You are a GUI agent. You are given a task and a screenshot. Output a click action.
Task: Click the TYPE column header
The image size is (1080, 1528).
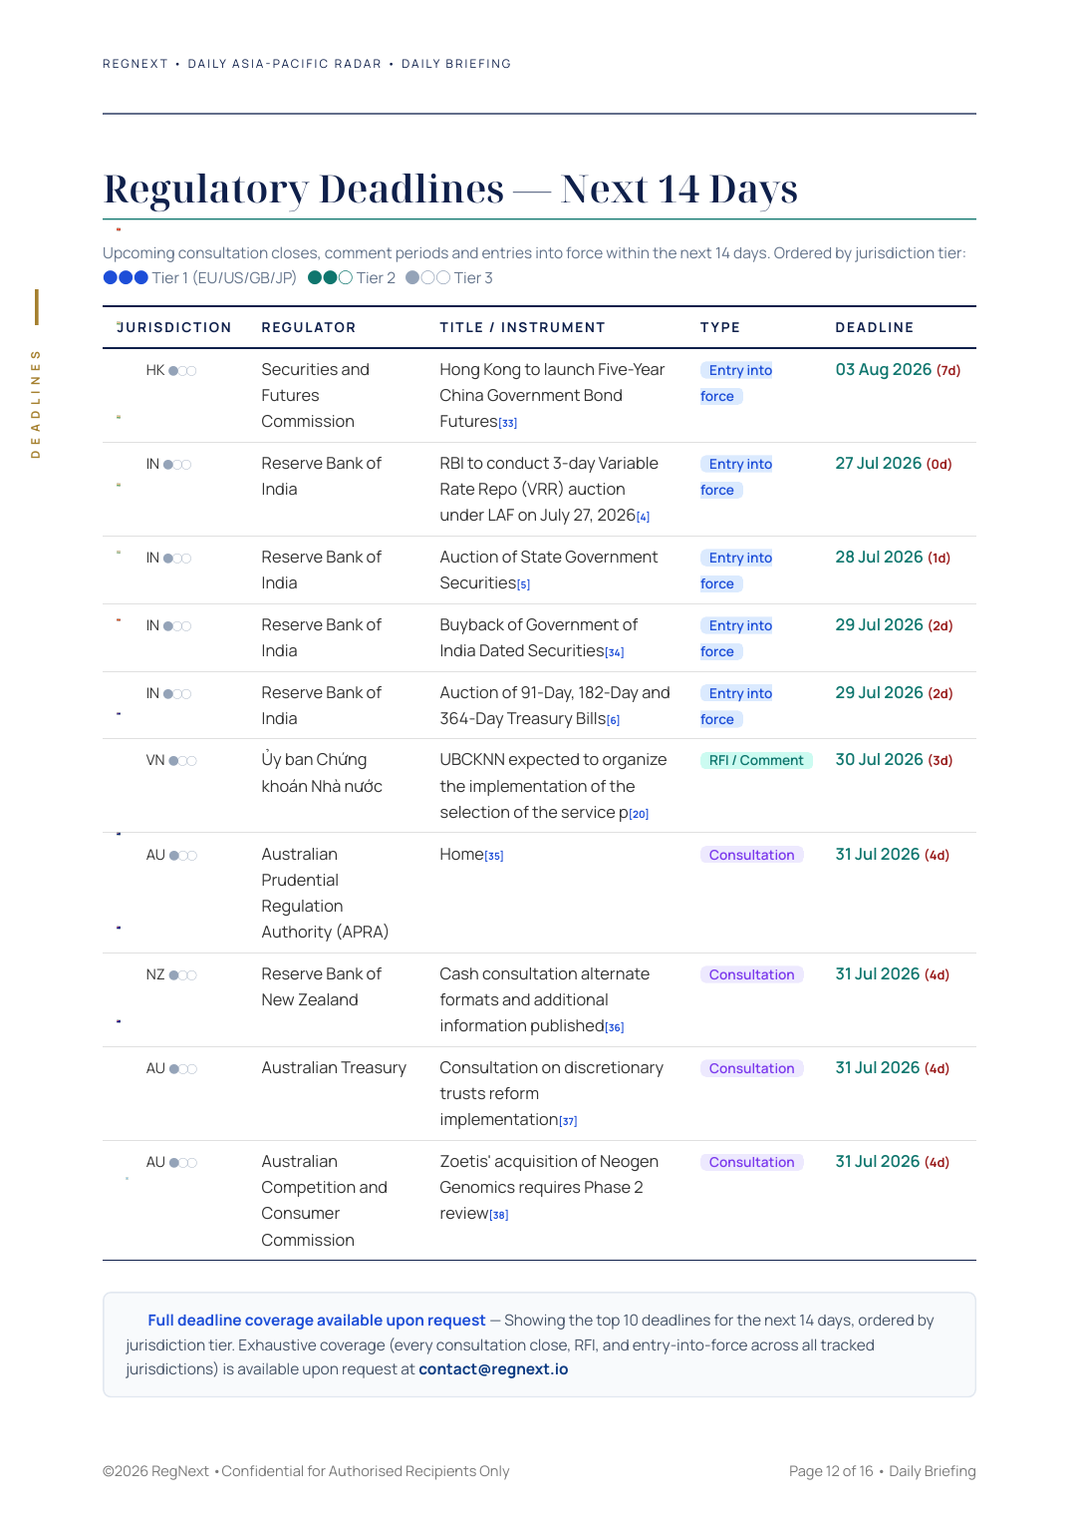(x=720, y=327)
